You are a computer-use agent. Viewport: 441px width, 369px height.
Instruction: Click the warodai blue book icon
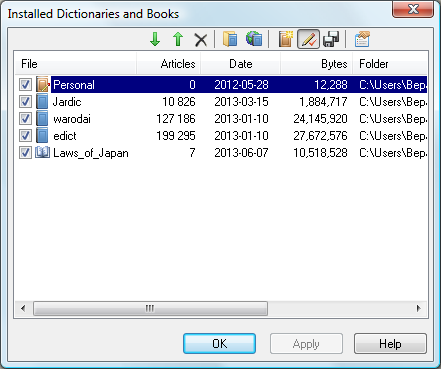click(x=42, y=118)
